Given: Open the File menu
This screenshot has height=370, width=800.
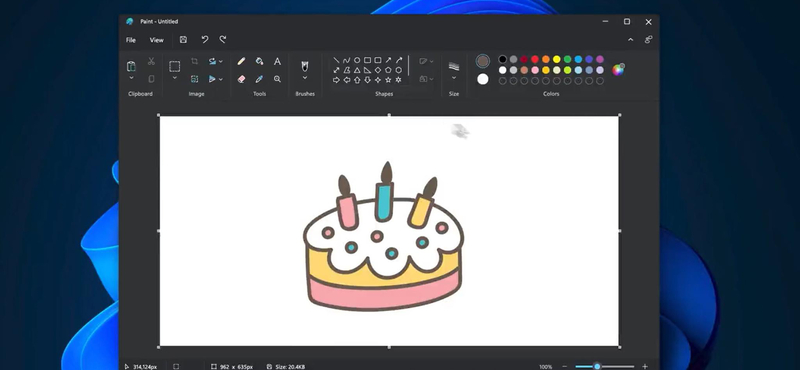Looking at the screenshot, I should (131, 40).
